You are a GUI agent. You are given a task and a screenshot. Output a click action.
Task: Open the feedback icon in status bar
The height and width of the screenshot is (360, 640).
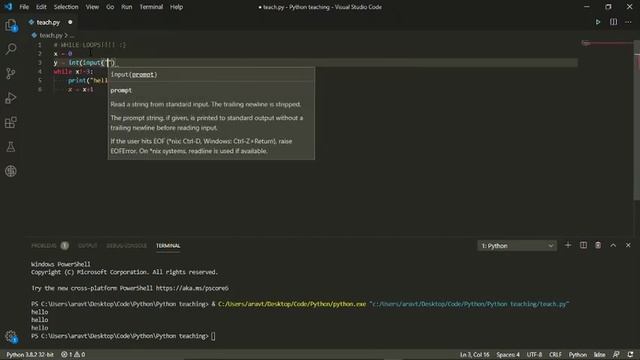tap(616, 354)
